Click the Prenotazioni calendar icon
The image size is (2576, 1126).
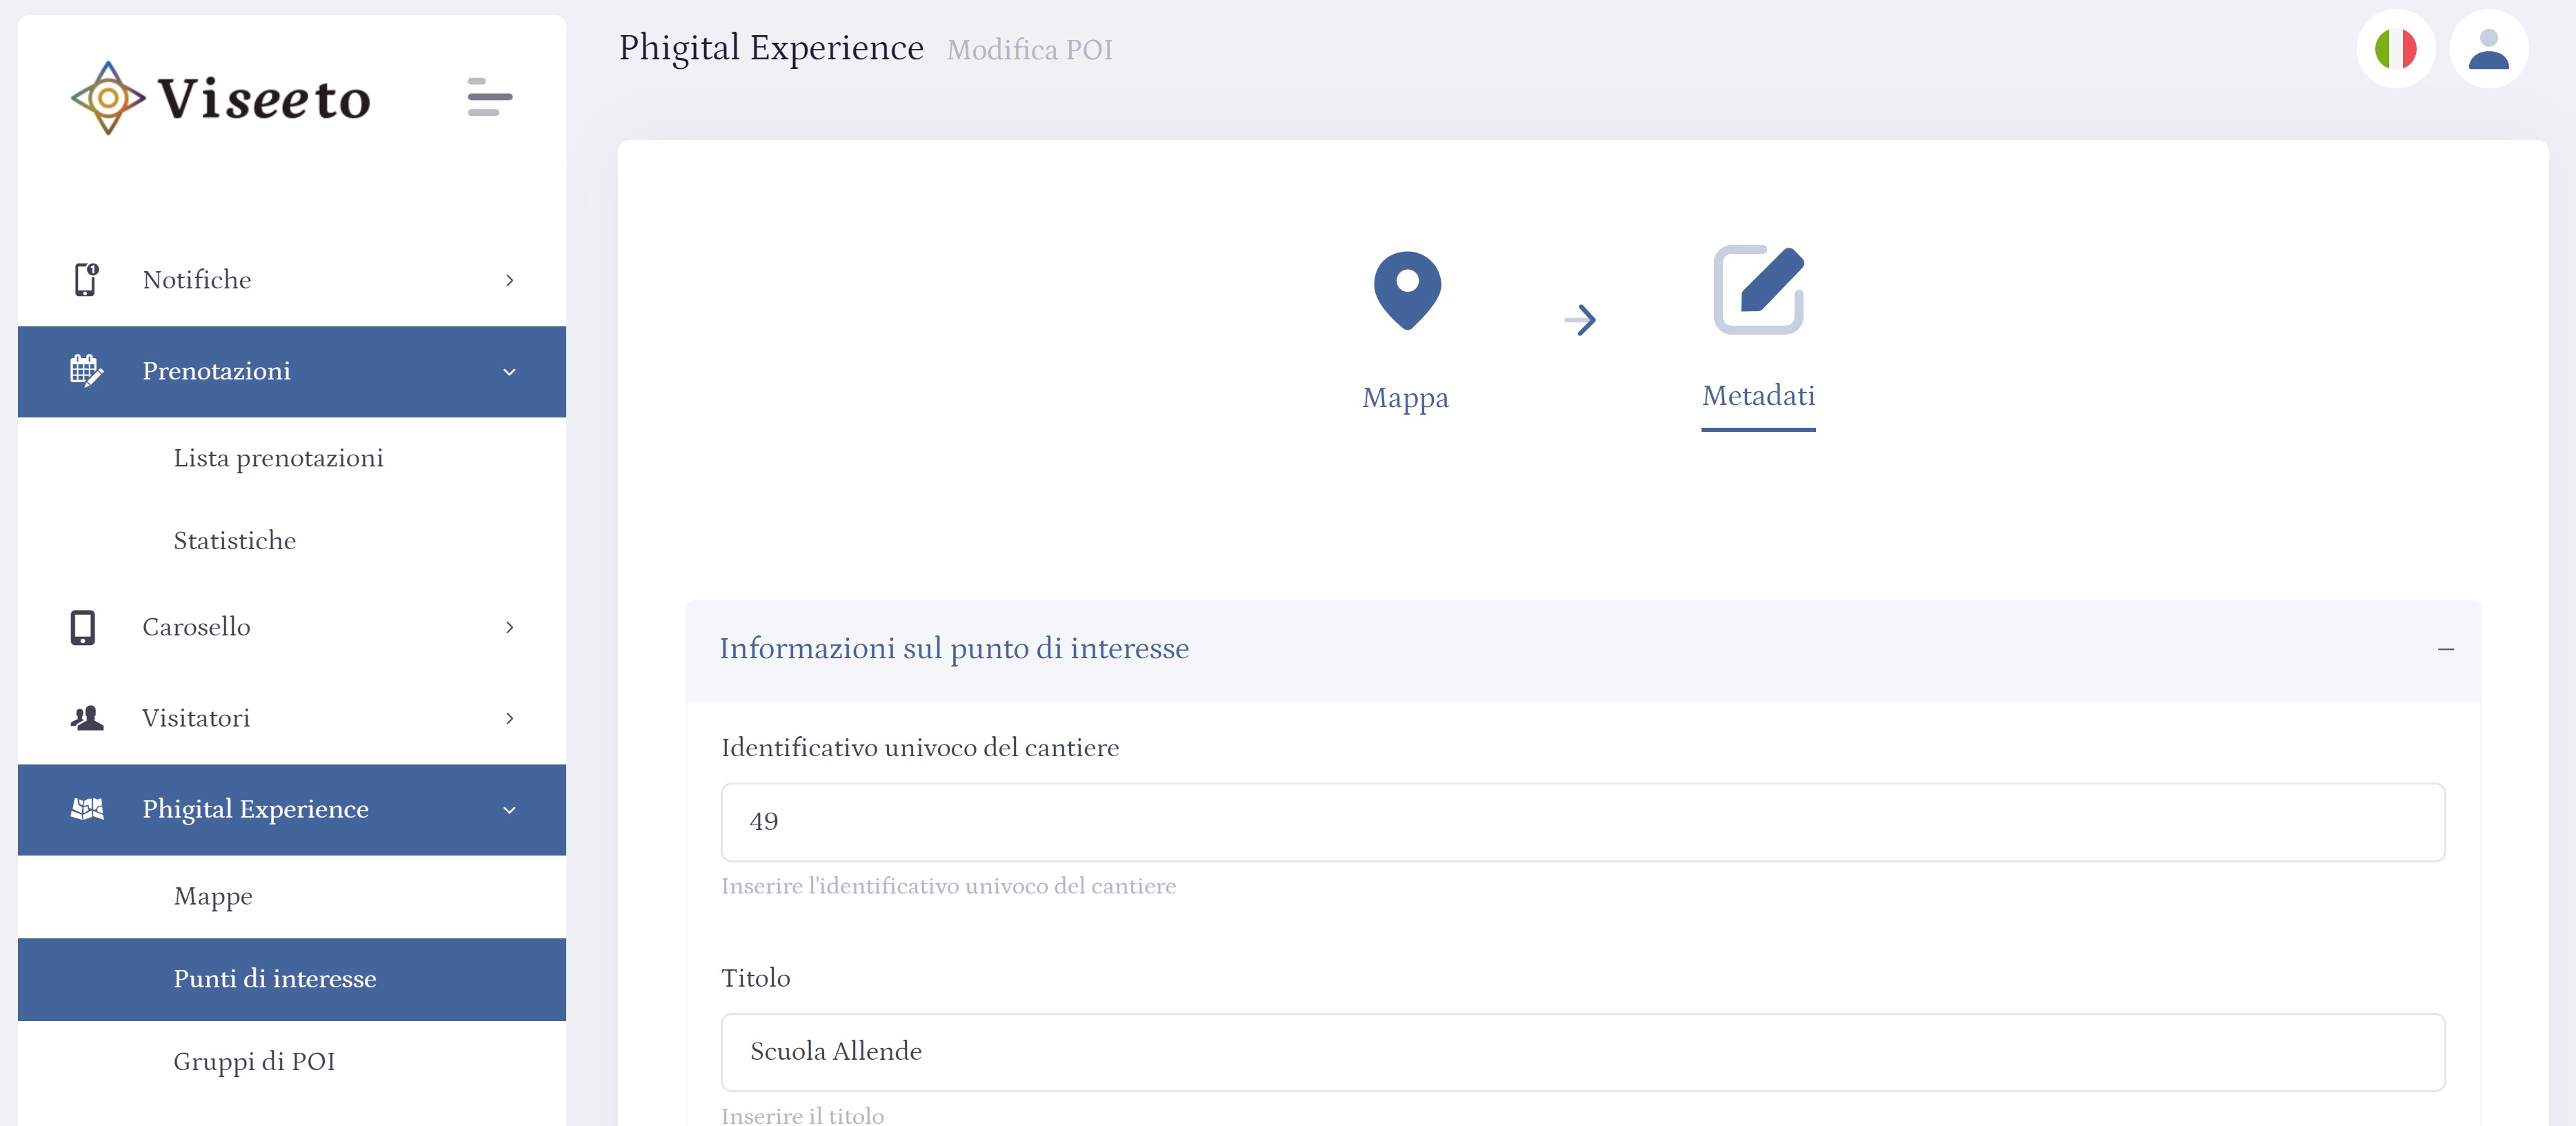86,371
